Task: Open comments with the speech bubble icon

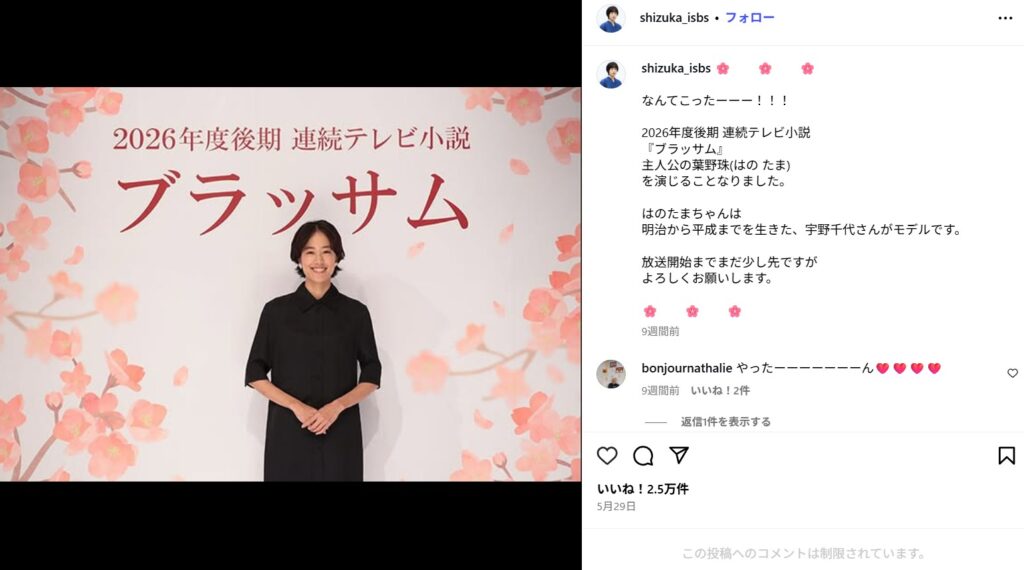Action: point(643,455)
